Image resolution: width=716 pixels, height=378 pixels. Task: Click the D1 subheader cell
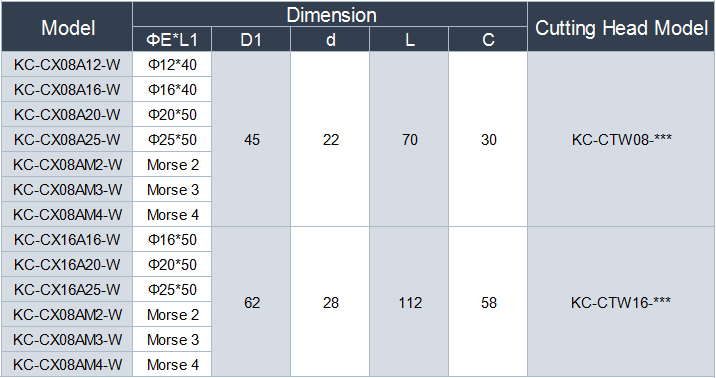click(x=251, y=39)
